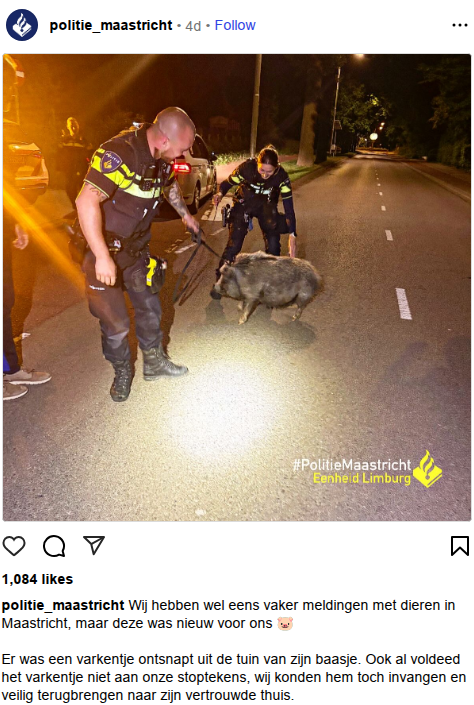Click the politie_maastricht username in the post header

[111, 25]
